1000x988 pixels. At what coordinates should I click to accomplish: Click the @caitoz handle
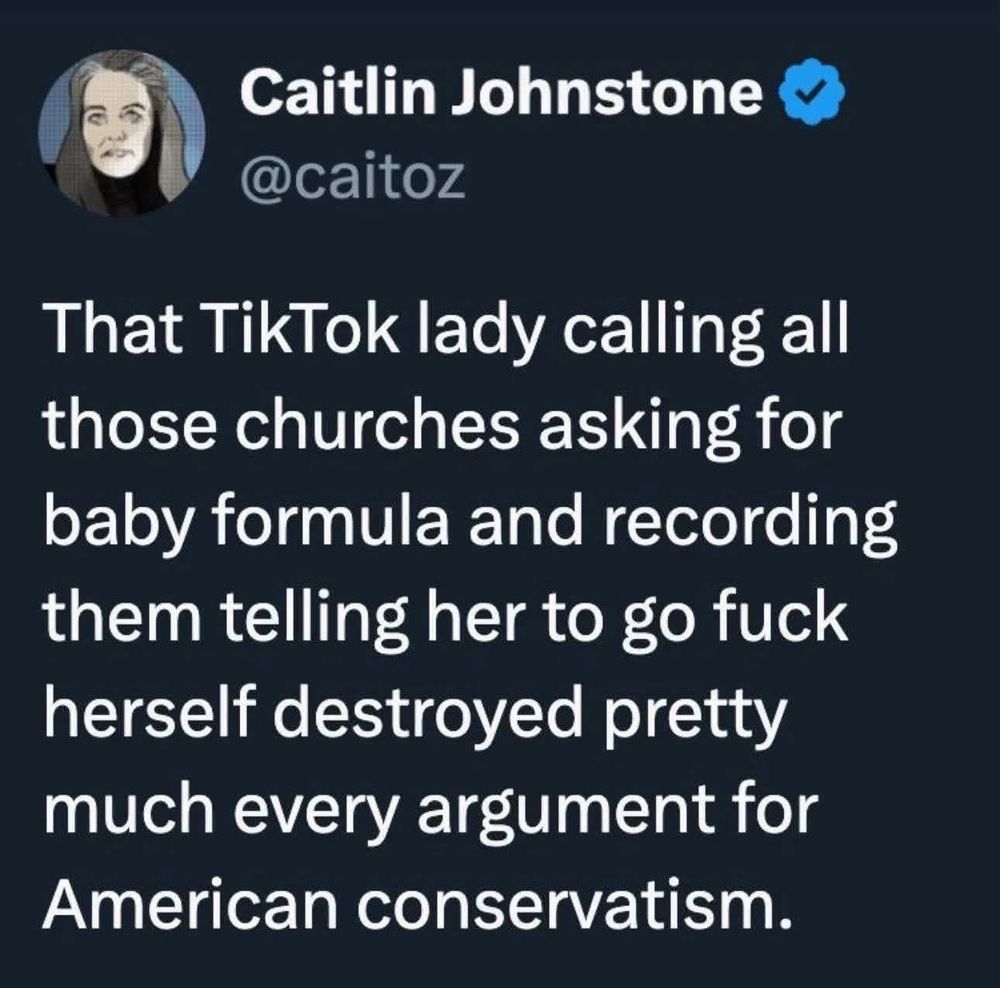coord(353,177)
